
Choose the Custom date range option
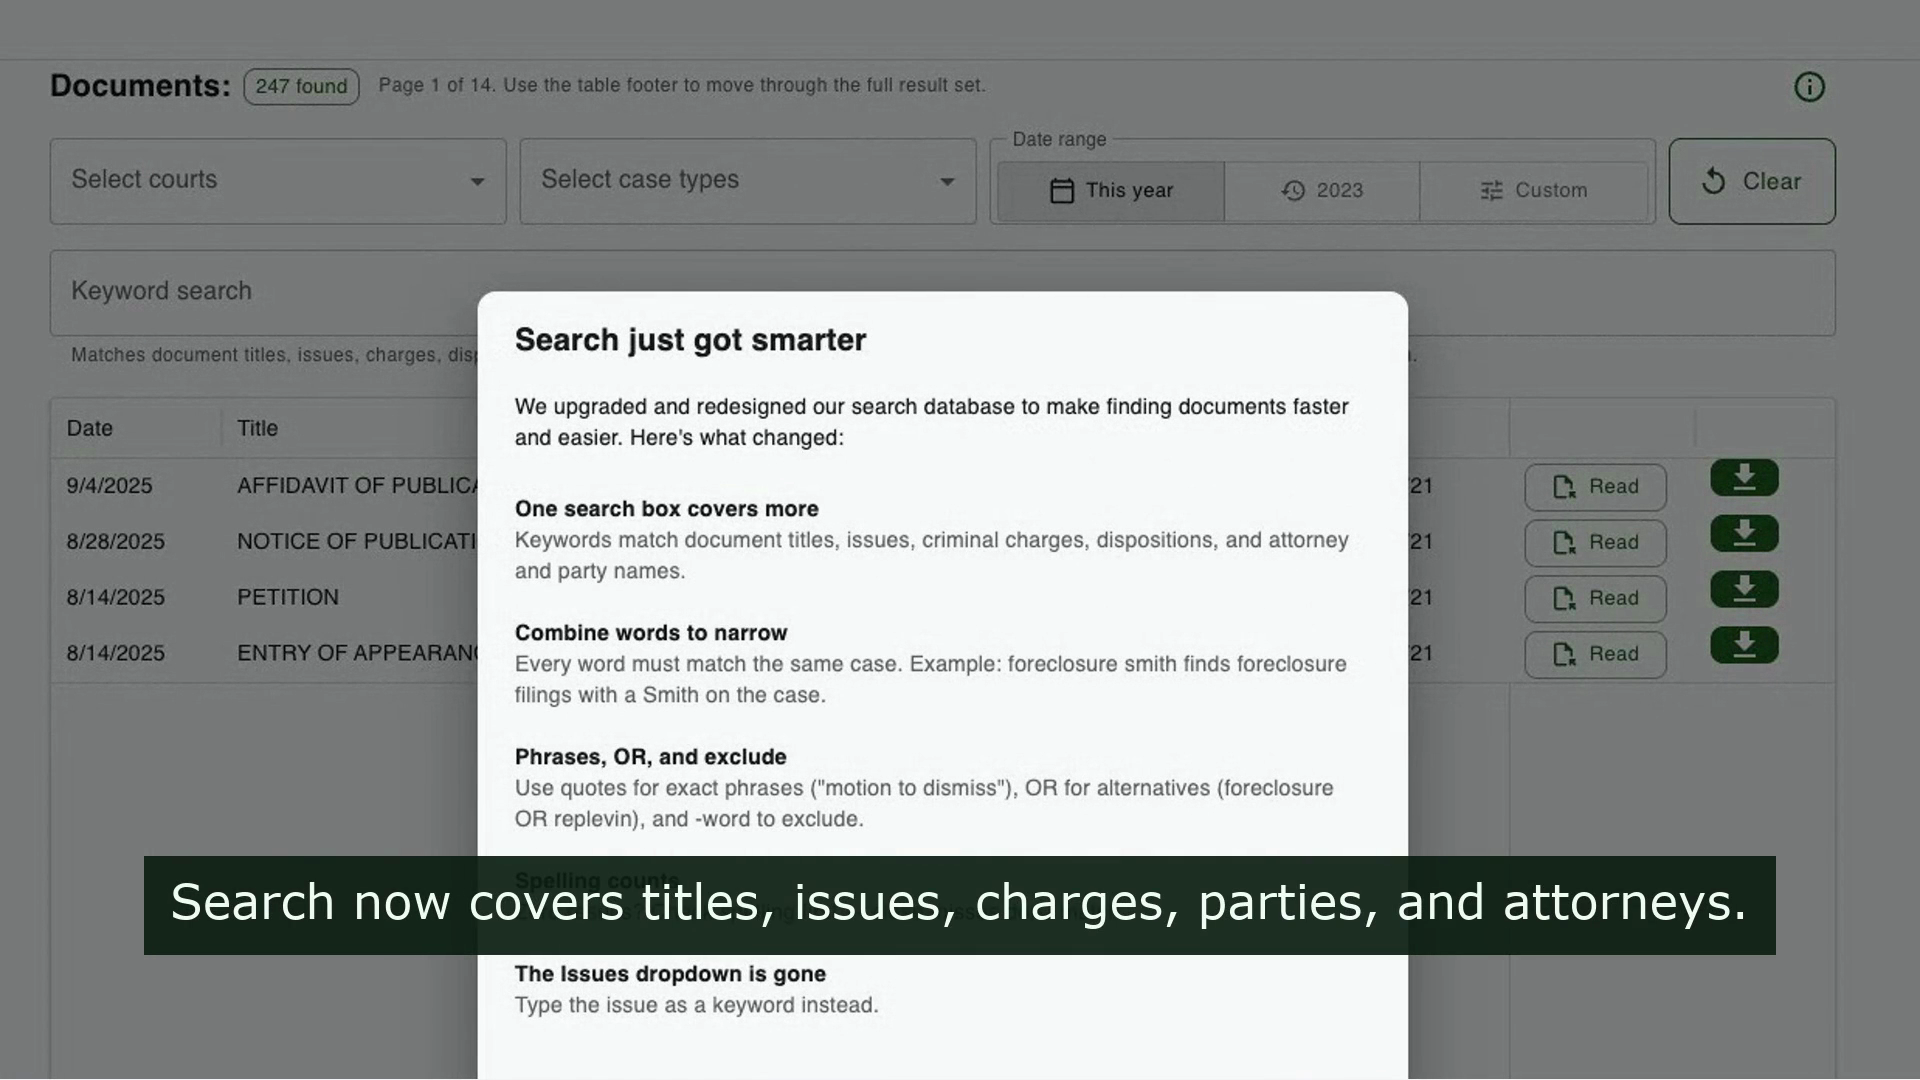click(1533, 191)
